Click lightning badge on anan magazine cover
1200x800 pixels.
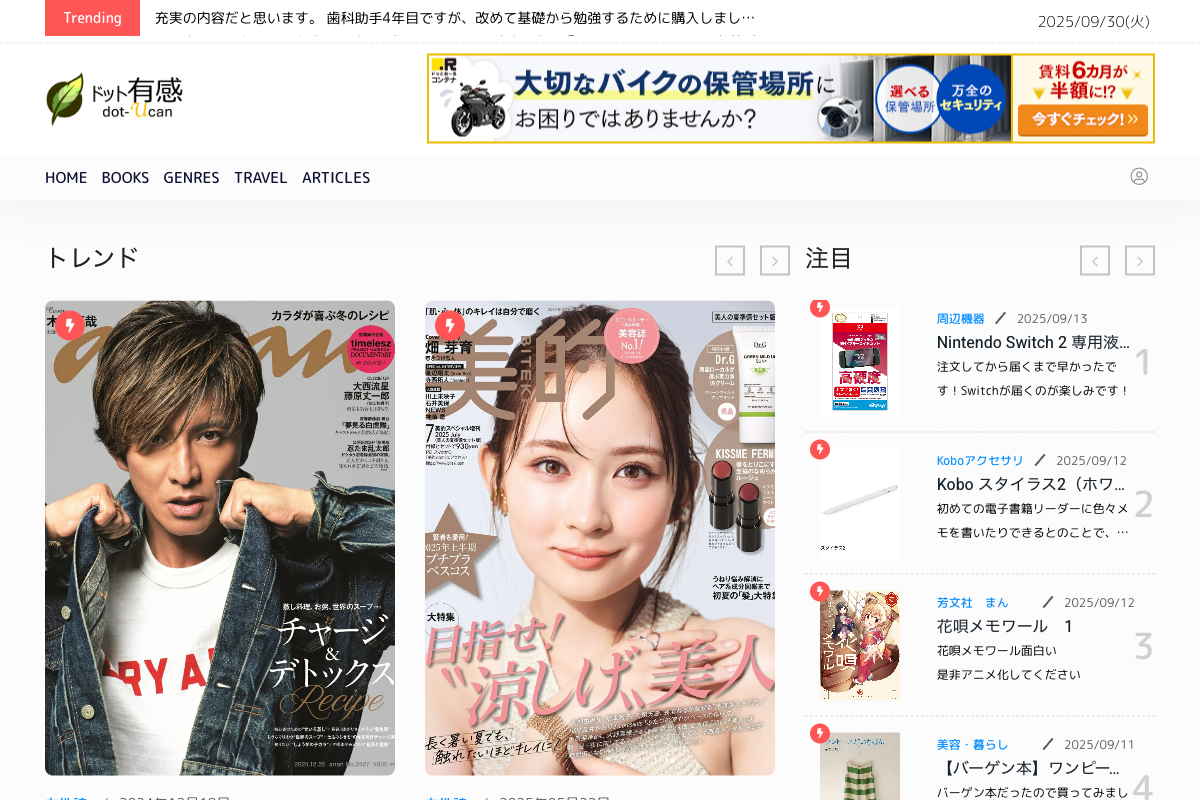70,325
